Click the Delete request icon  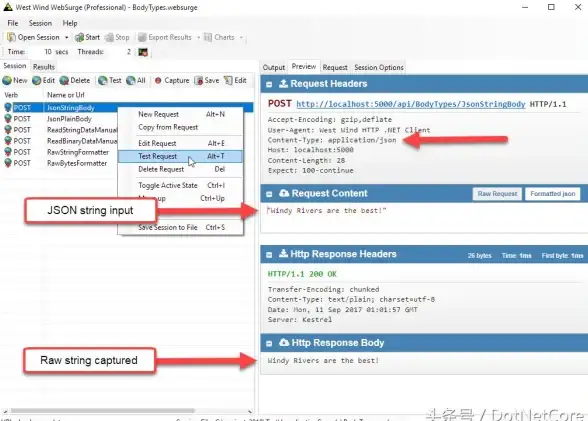coord(64,80)
